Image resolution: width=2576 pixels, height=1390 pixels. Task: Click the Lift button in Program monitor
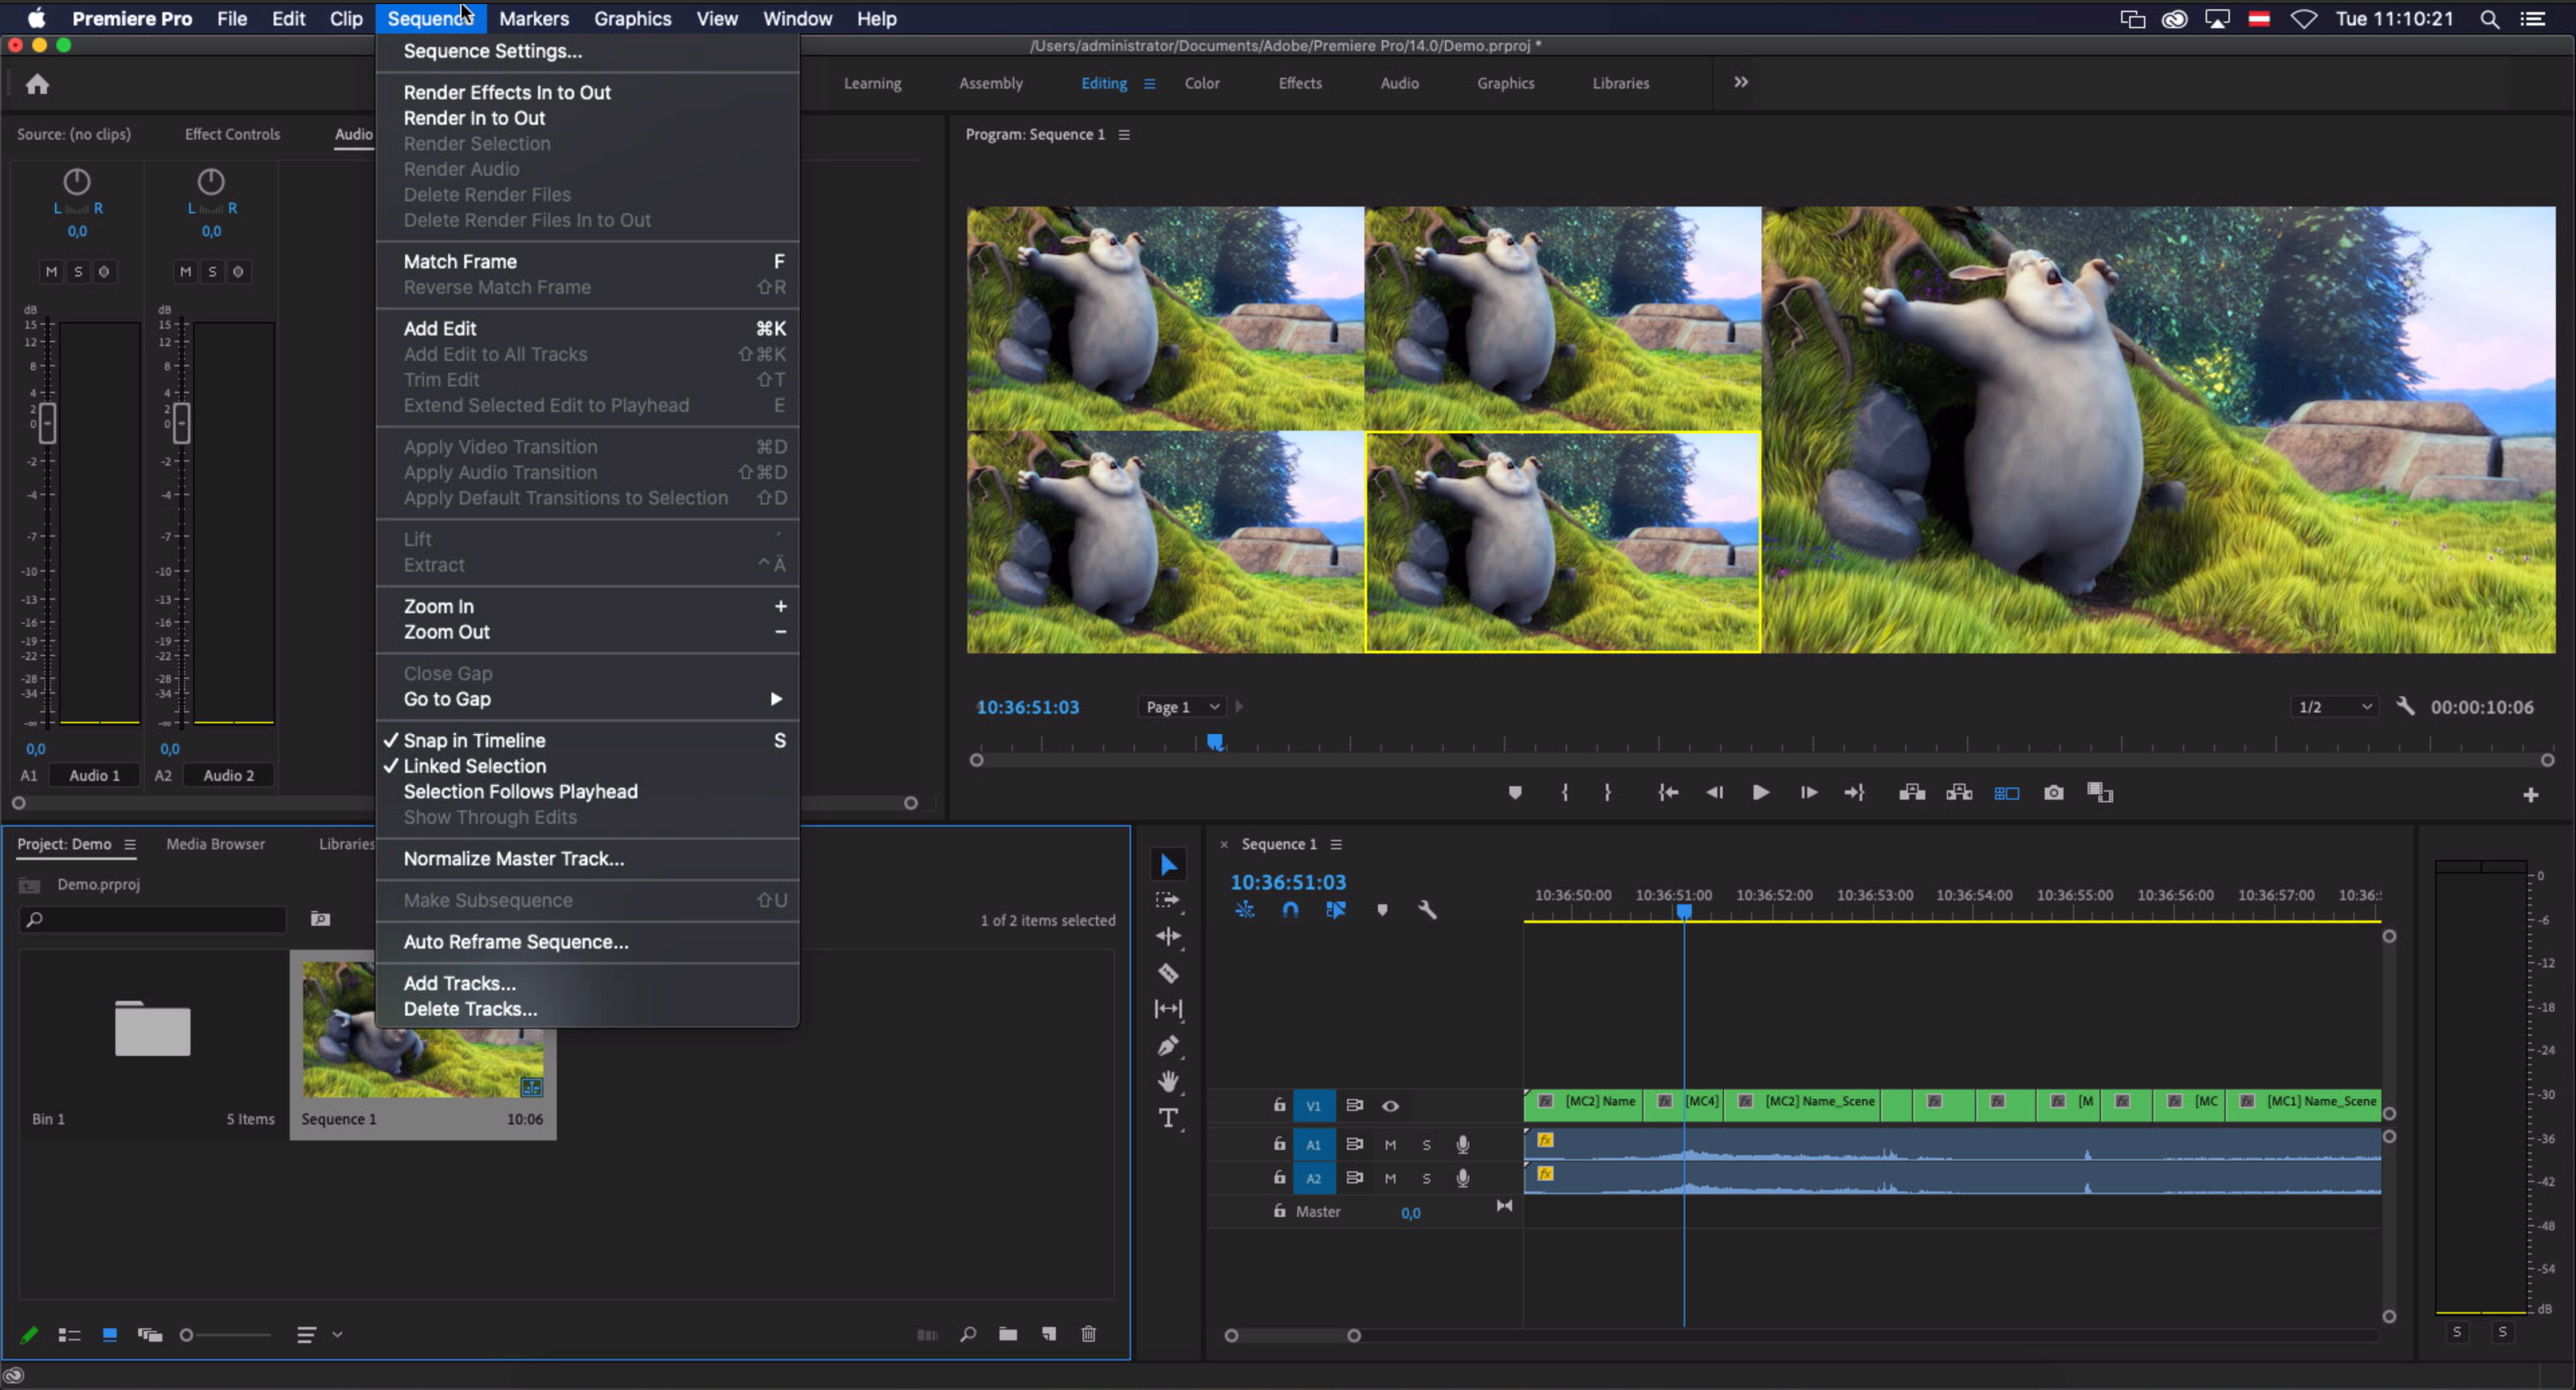[x=1912, y=793]
